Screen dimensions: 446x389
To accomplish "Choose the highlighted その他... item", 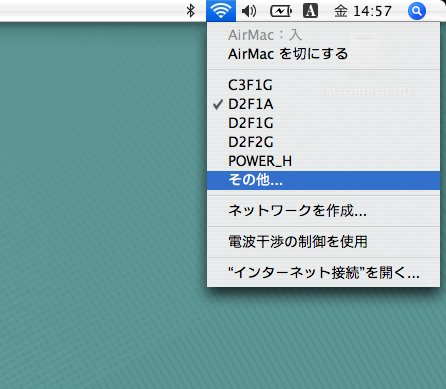I will point(323,180).
